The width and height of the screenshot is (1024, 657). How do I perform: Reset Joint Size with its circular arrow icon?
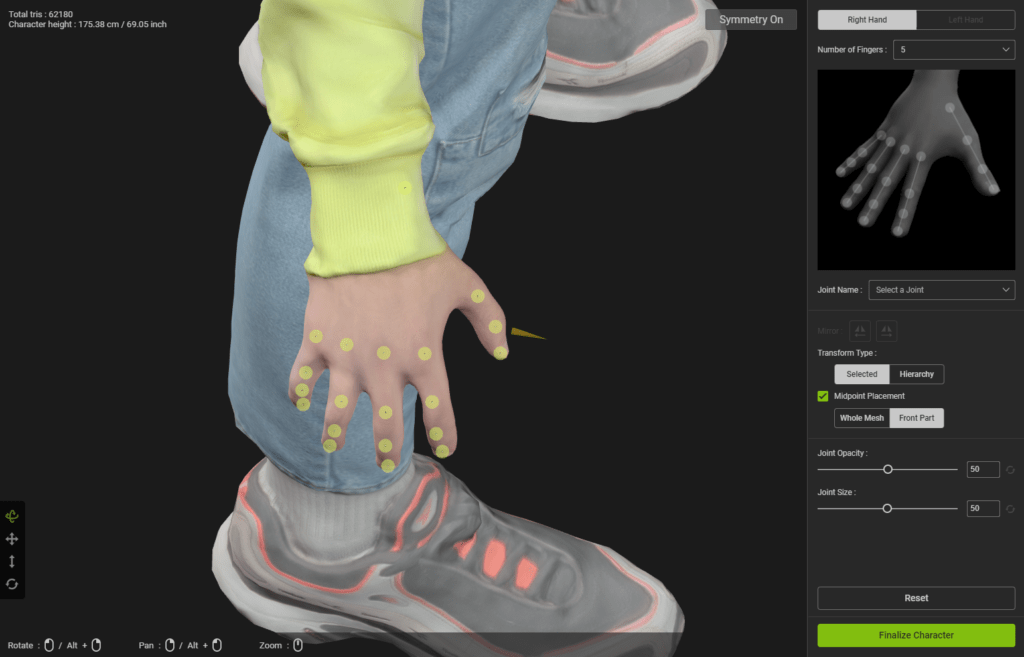pyautogui.click(x=1010, y=509)
